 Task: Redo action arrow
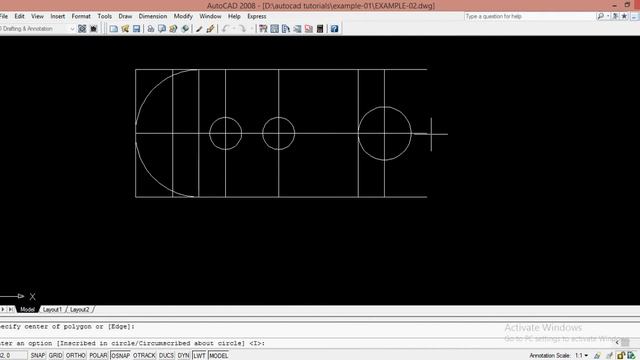pyautogui.click(x=242, y=29)
